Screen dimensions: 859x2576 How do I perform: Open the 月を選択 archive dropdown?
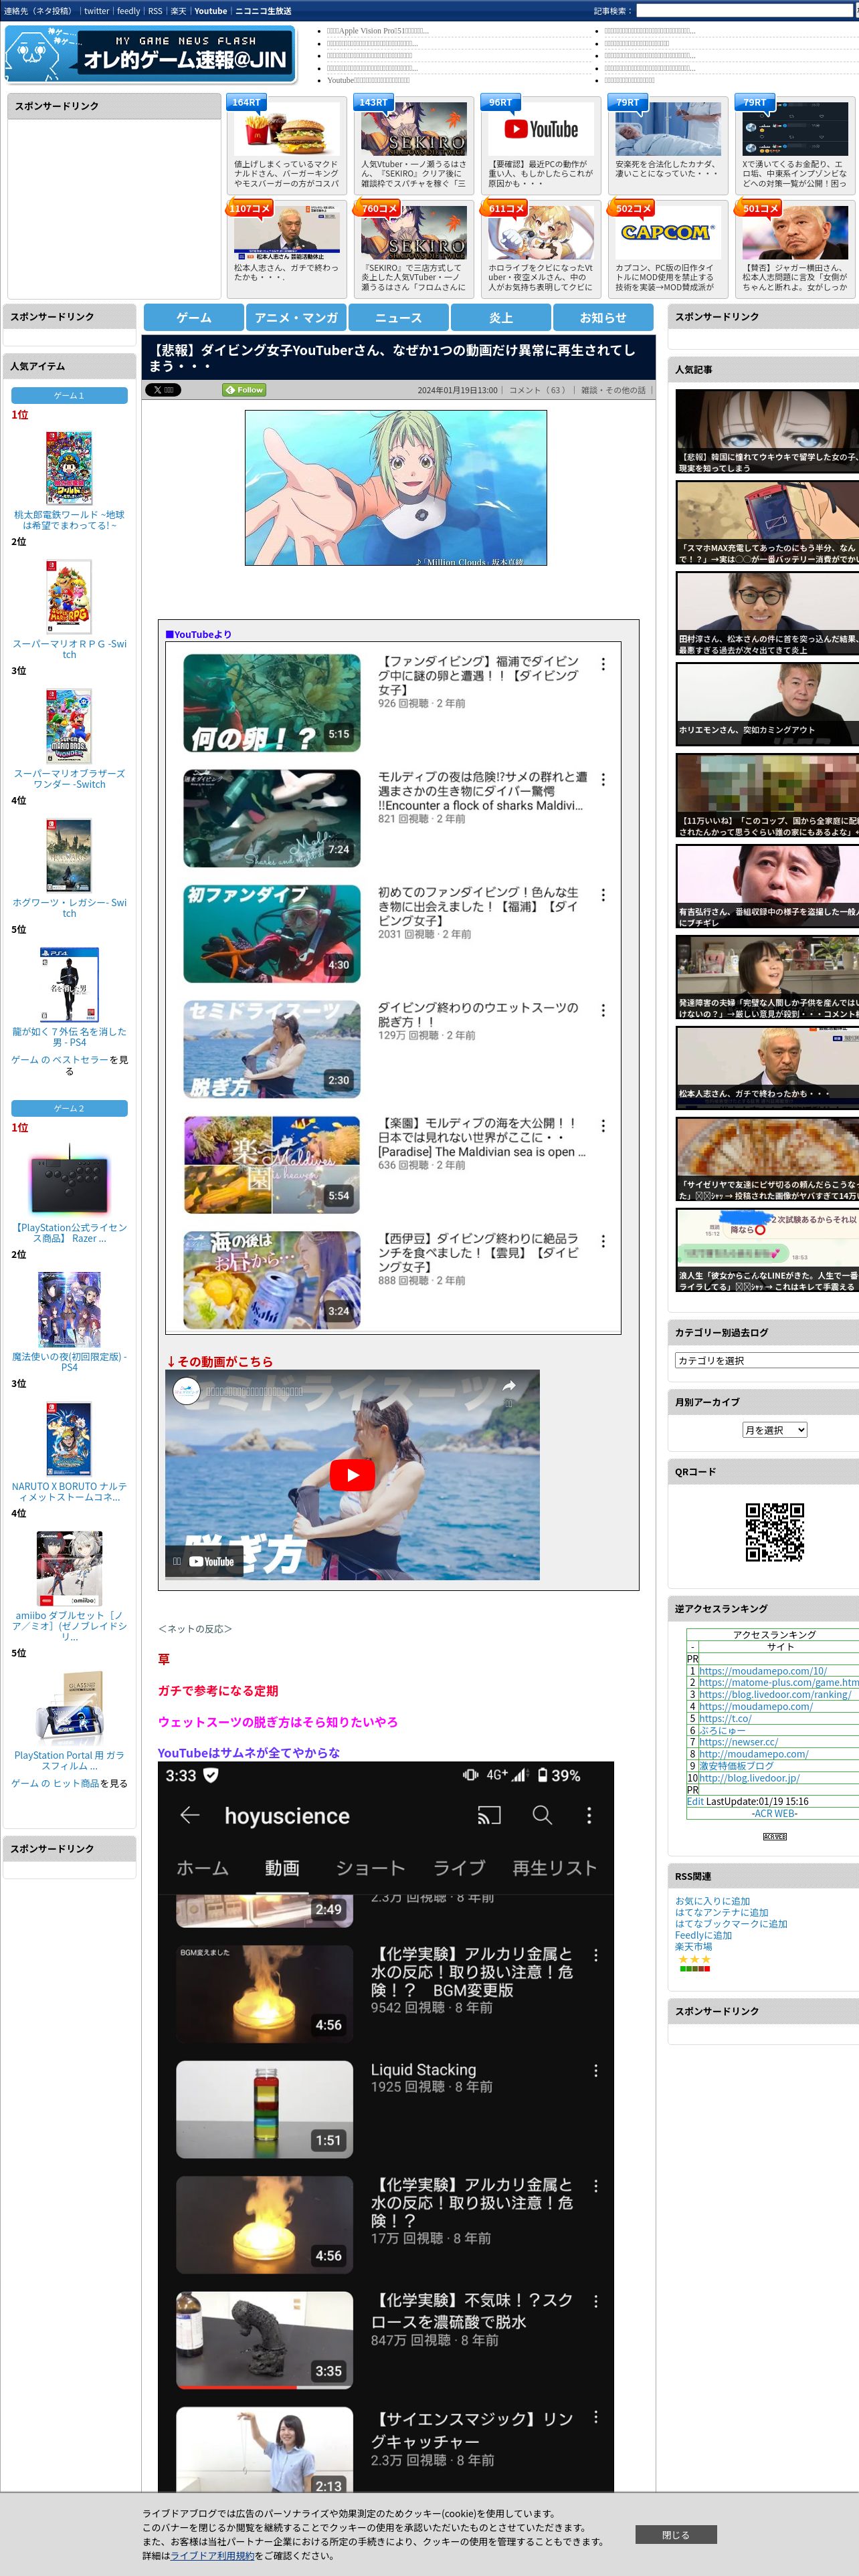774,1430
